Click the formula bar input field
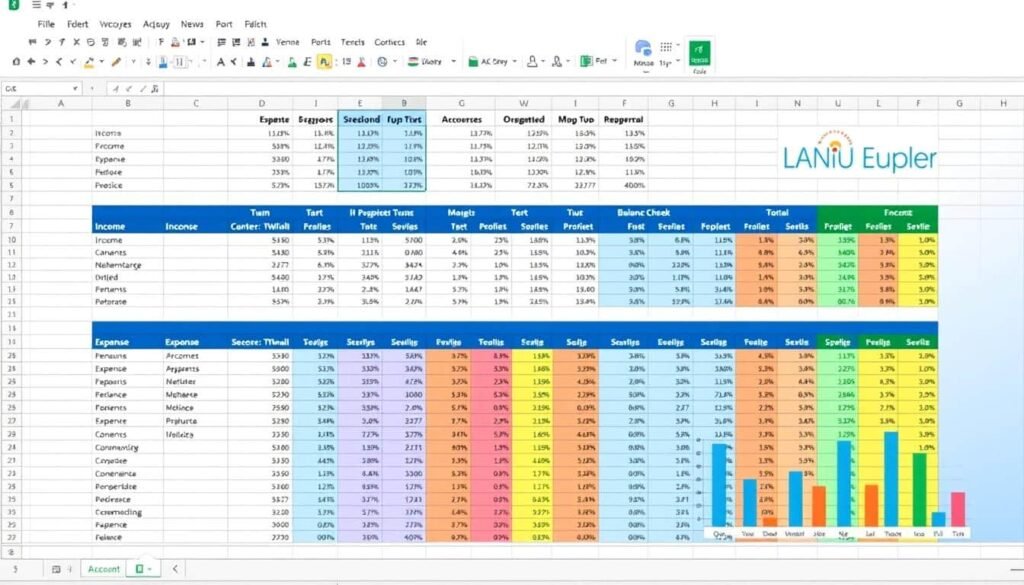This screenshot has width=1024, height=585. [500, 89]
